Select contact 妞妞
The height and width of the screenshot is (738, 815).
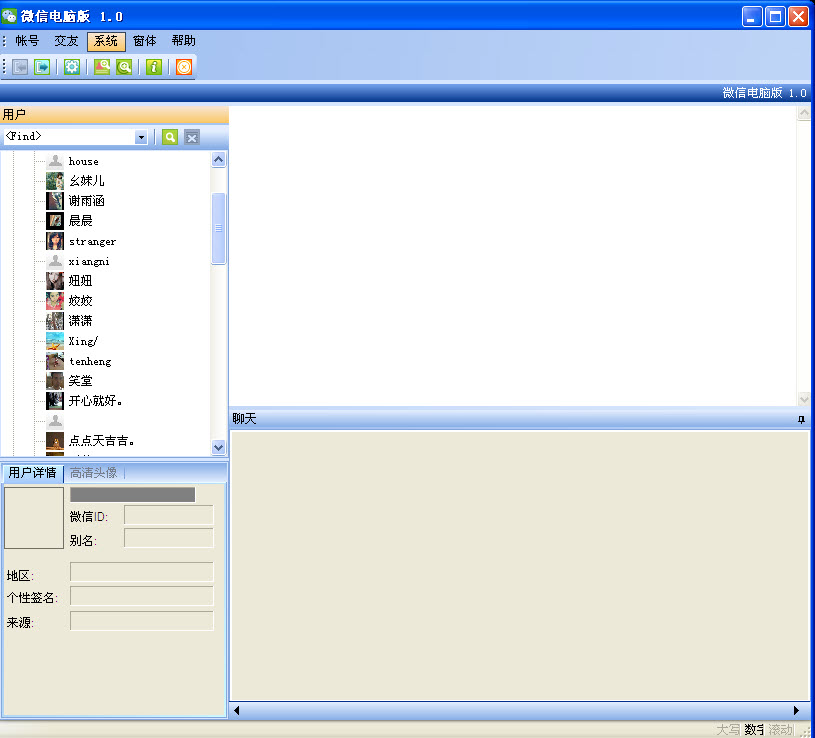(x=81, y=281)
